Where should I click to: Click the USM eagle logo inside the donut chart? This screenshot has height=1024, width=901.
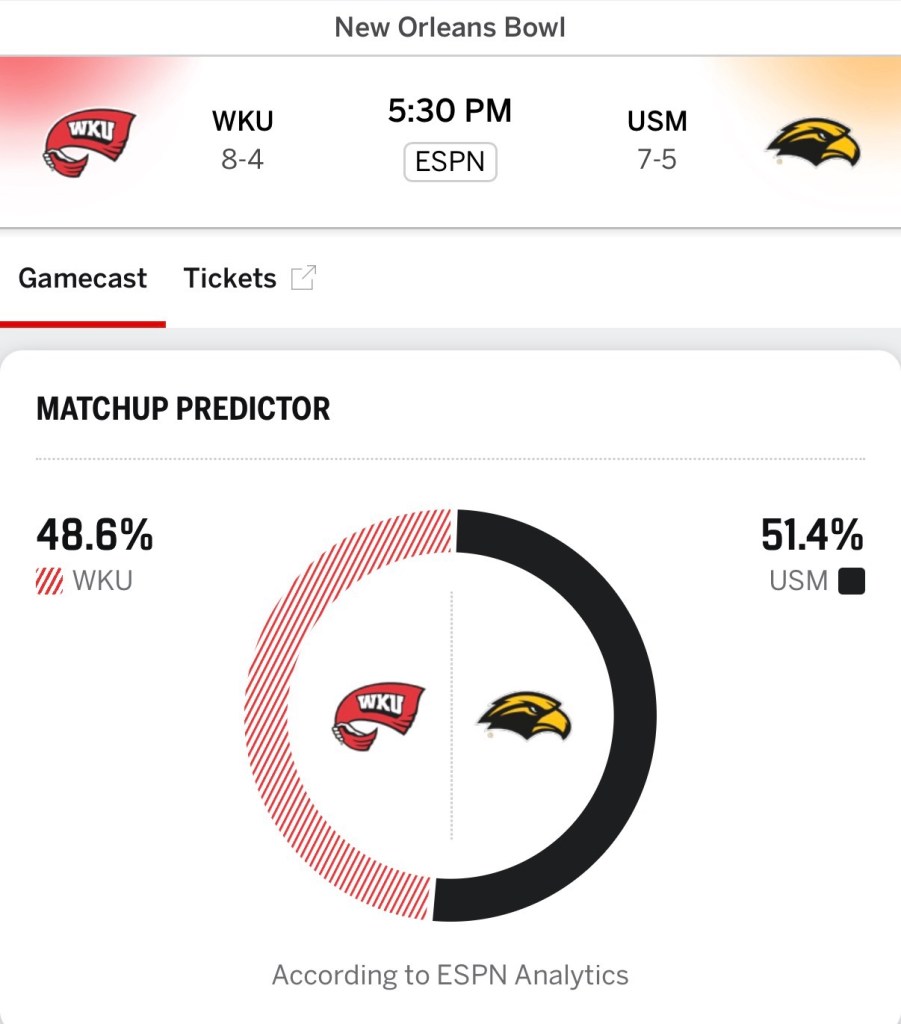523,716
